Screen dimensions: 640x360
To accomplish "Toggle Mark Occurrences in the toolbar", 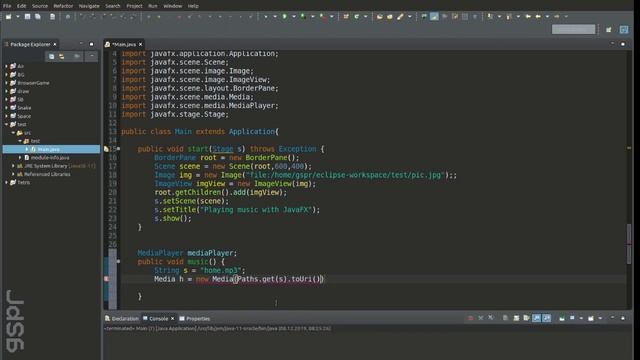I will [x=434, y=16].
